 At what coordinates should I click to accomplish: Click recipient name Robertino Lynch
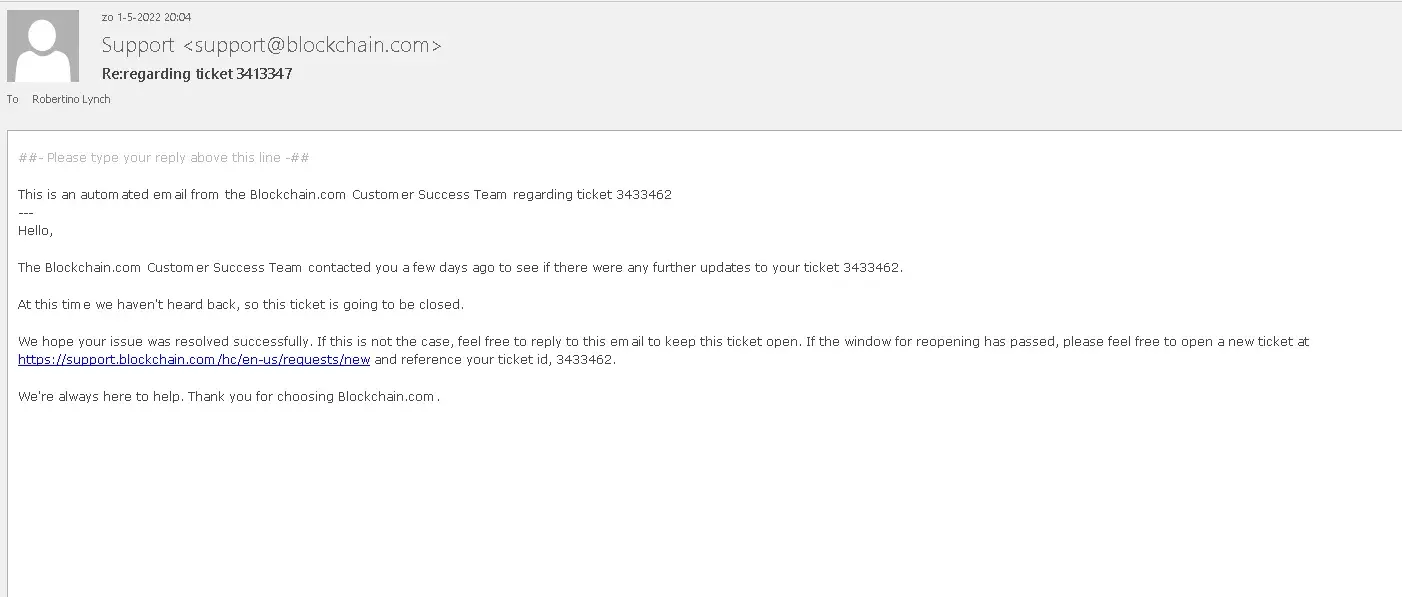click(71, 99)
